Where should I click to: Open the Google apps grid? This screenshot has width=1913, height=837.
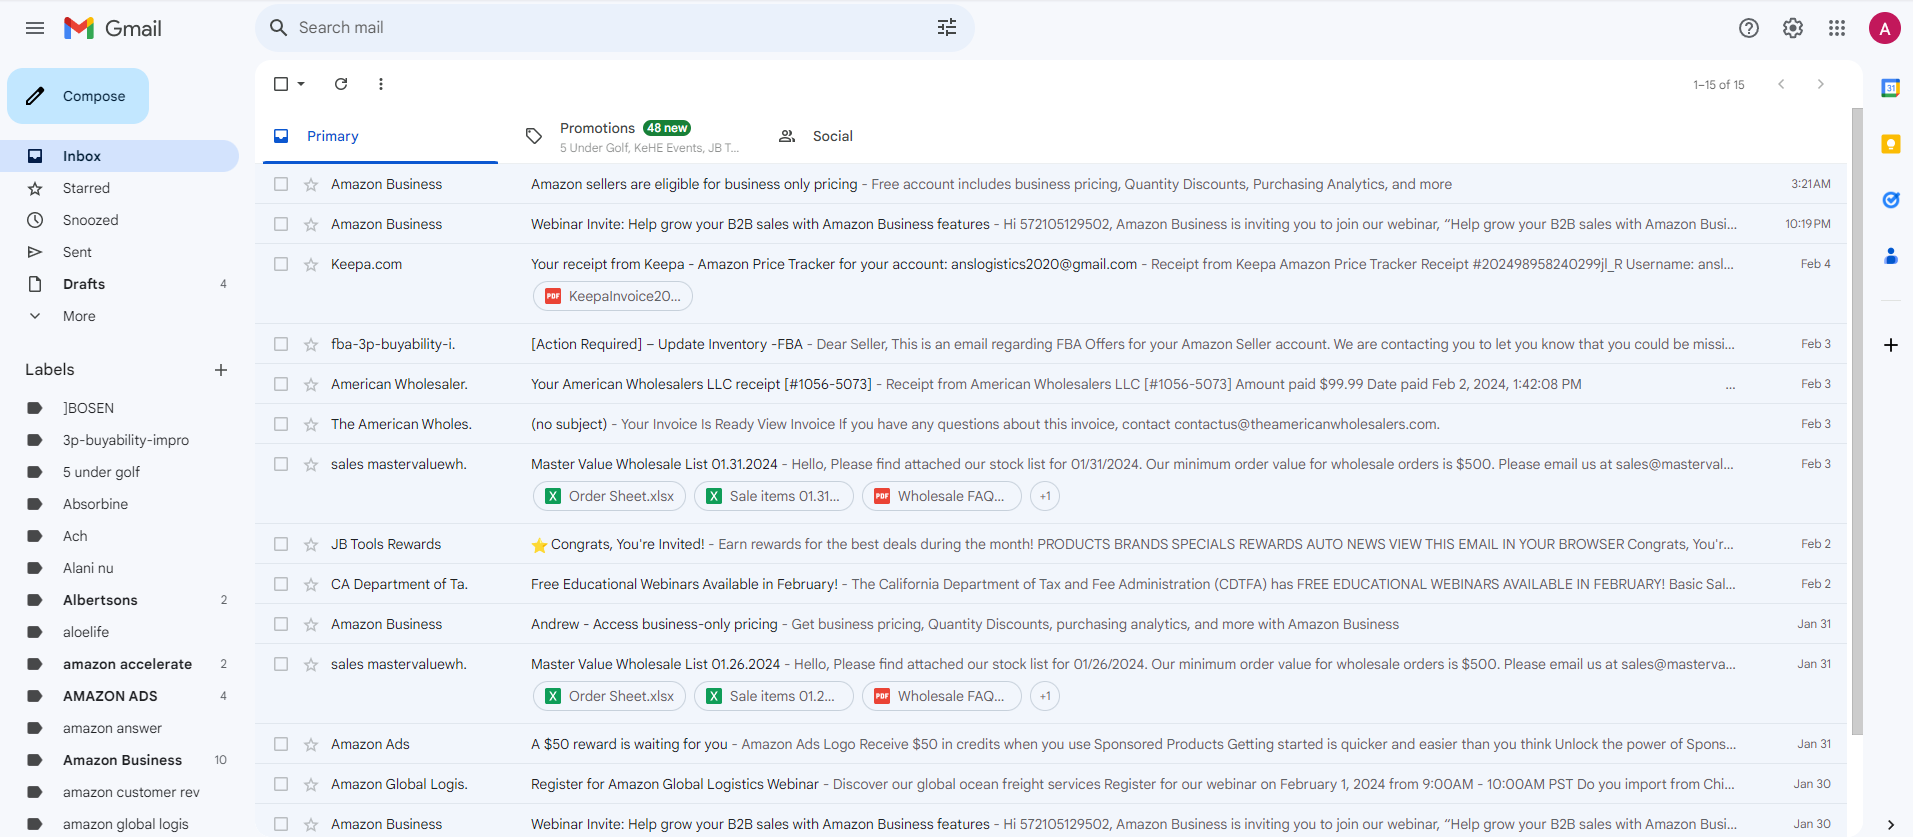click(1837, 28)
